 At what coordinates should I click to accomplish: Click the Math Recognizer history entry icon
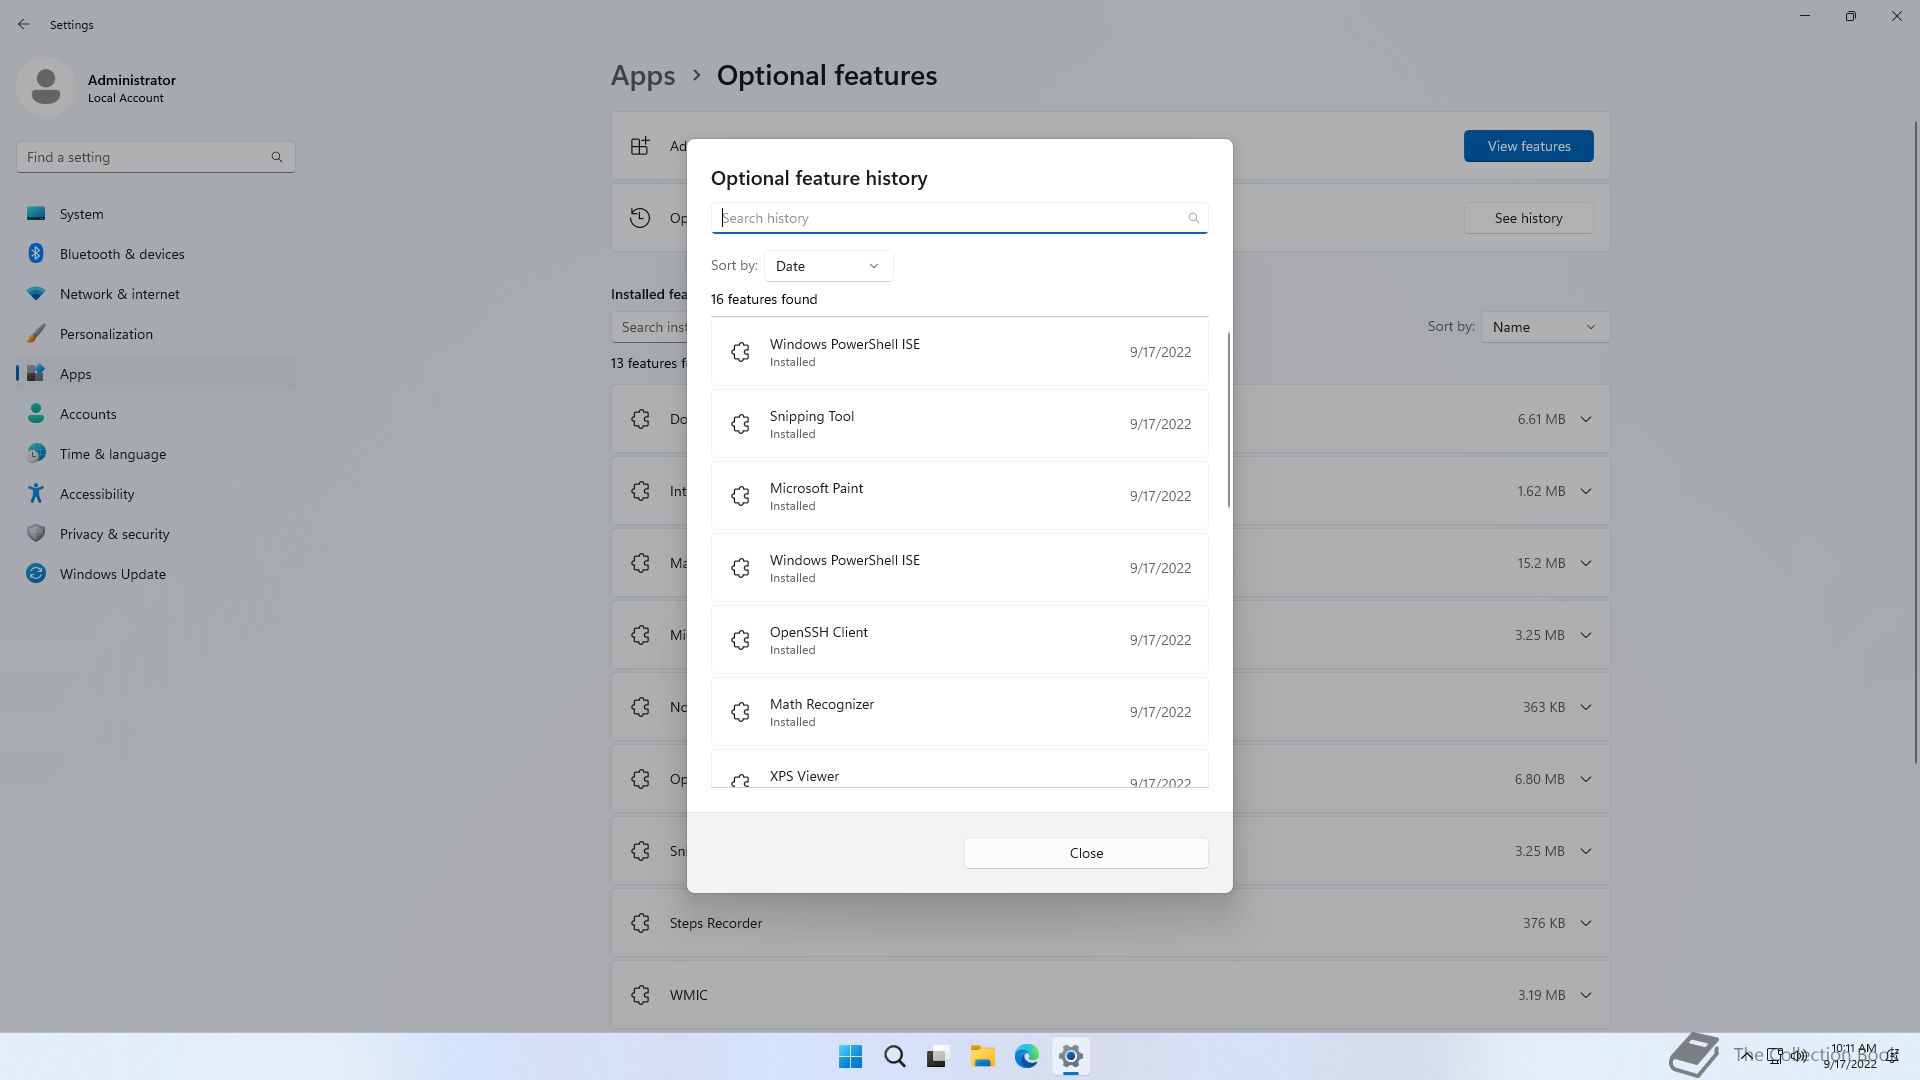coord(740,712)
